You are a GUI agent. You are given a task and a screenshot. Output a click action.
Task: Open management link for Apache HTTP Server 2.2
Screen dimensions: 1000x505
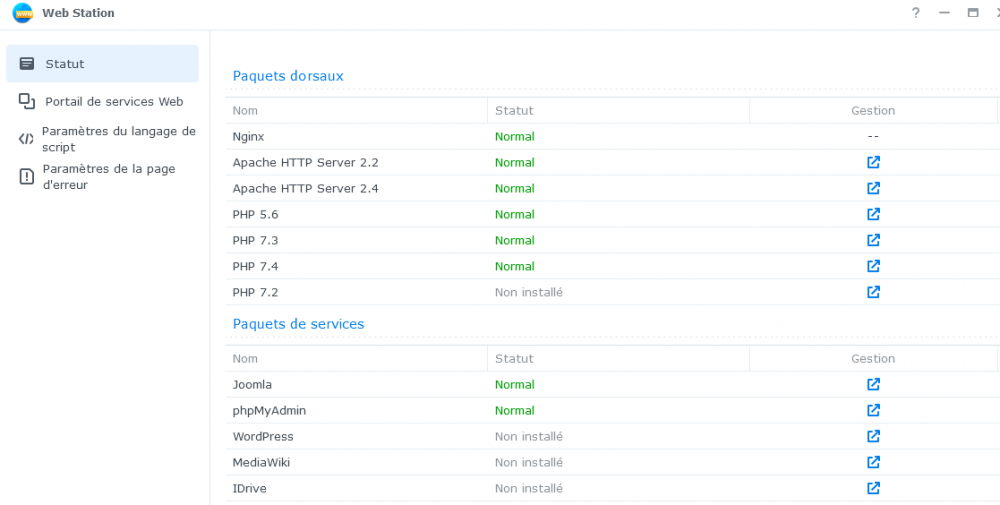pyautogui.click(x=873, y=162)
